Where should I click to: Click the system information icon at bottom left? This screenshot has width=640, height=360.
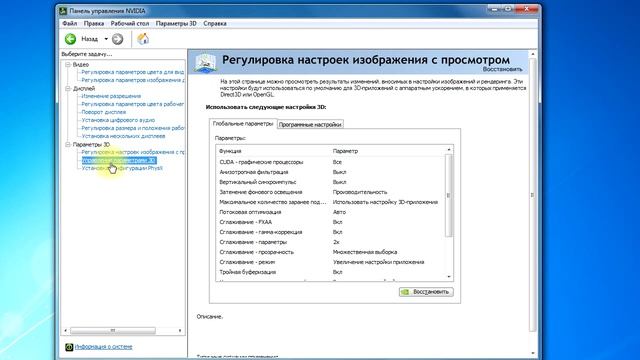point(69,347)
